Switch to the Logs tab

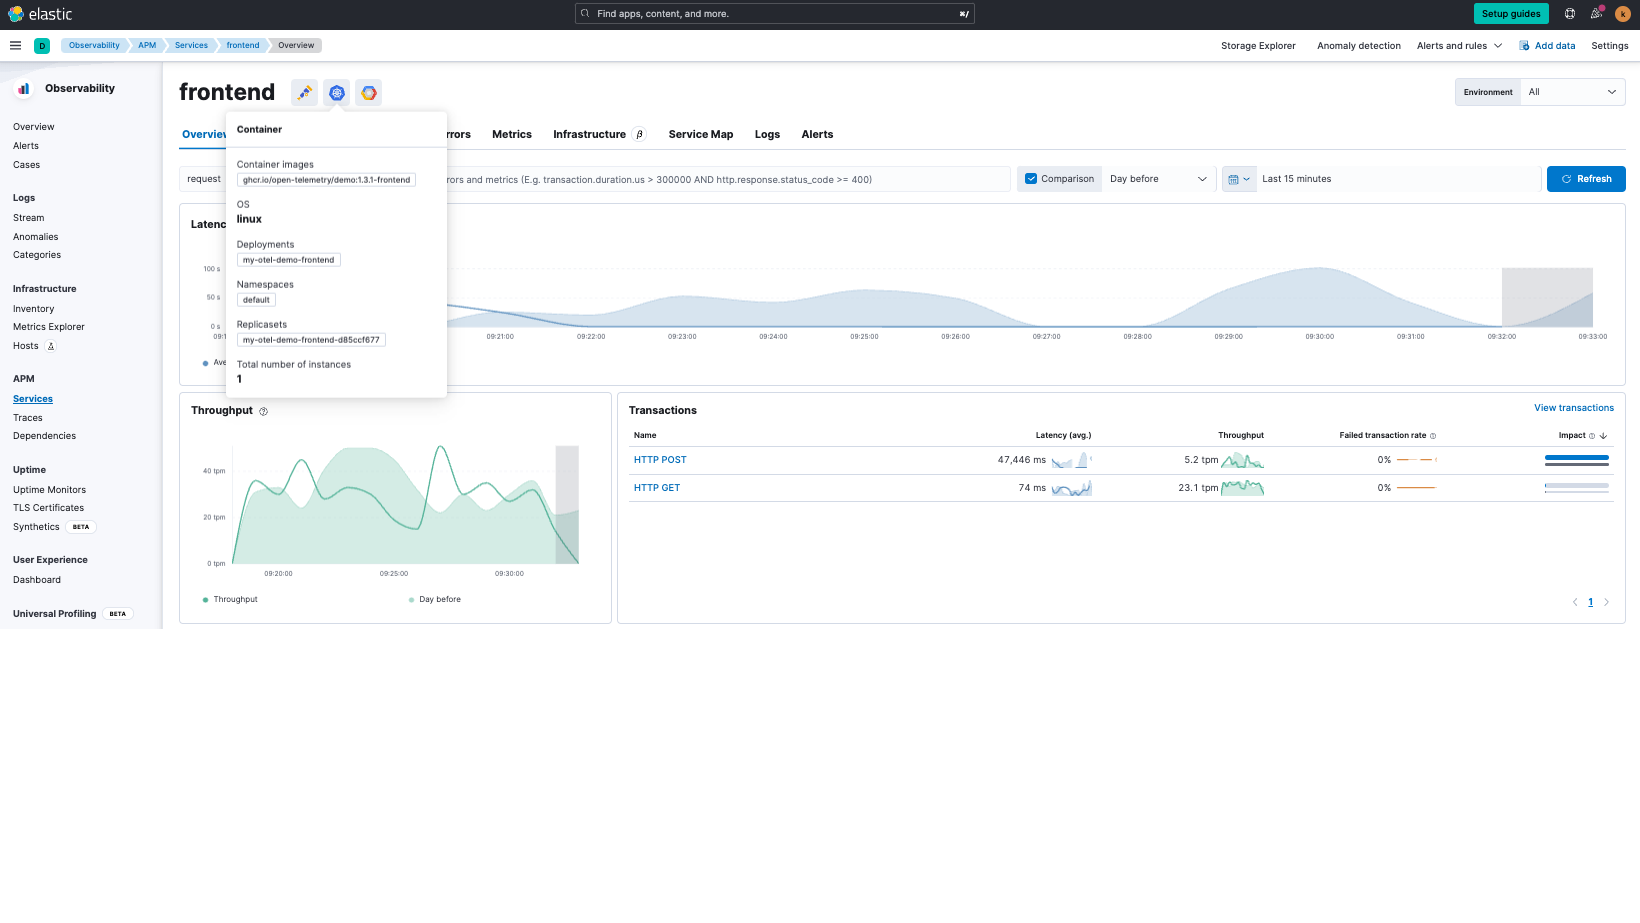click(767, 134)
